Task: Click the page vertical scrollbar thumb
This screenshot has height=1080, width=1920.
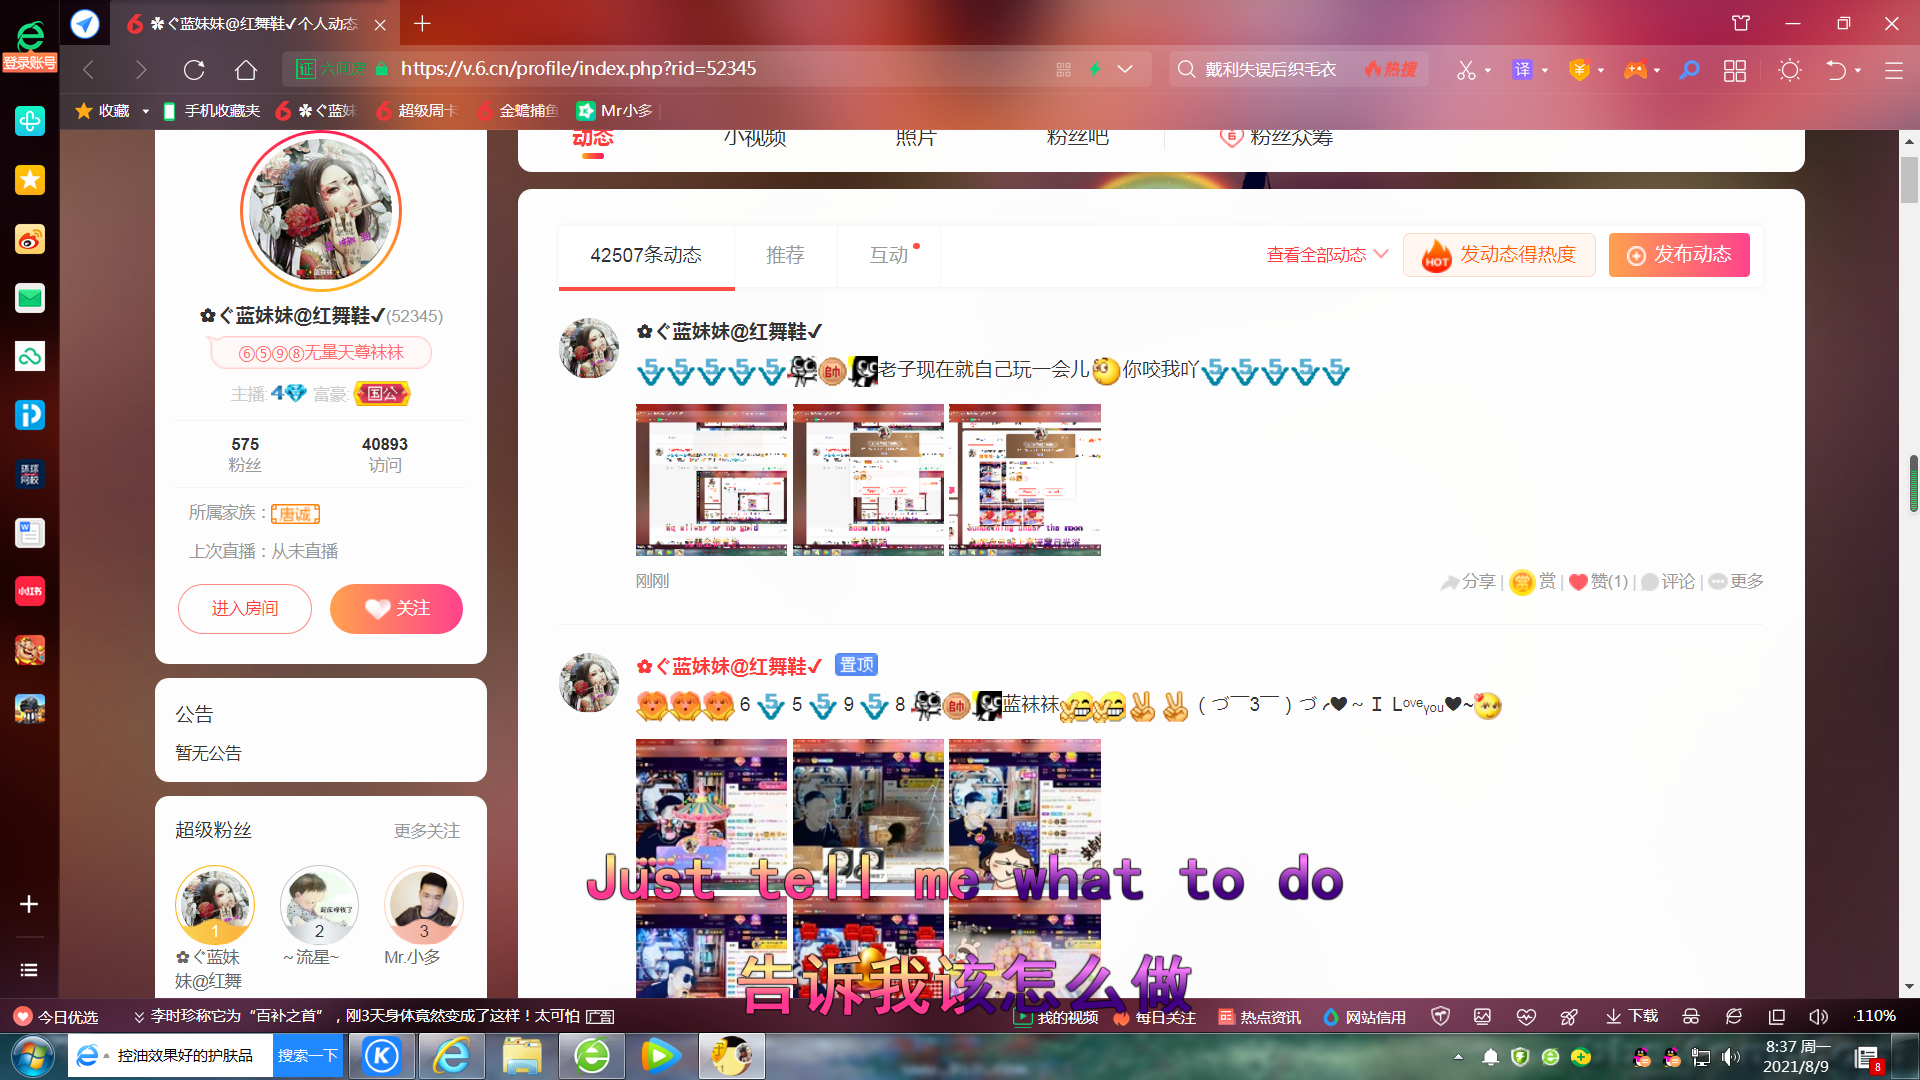Action: coord(1910,178)
